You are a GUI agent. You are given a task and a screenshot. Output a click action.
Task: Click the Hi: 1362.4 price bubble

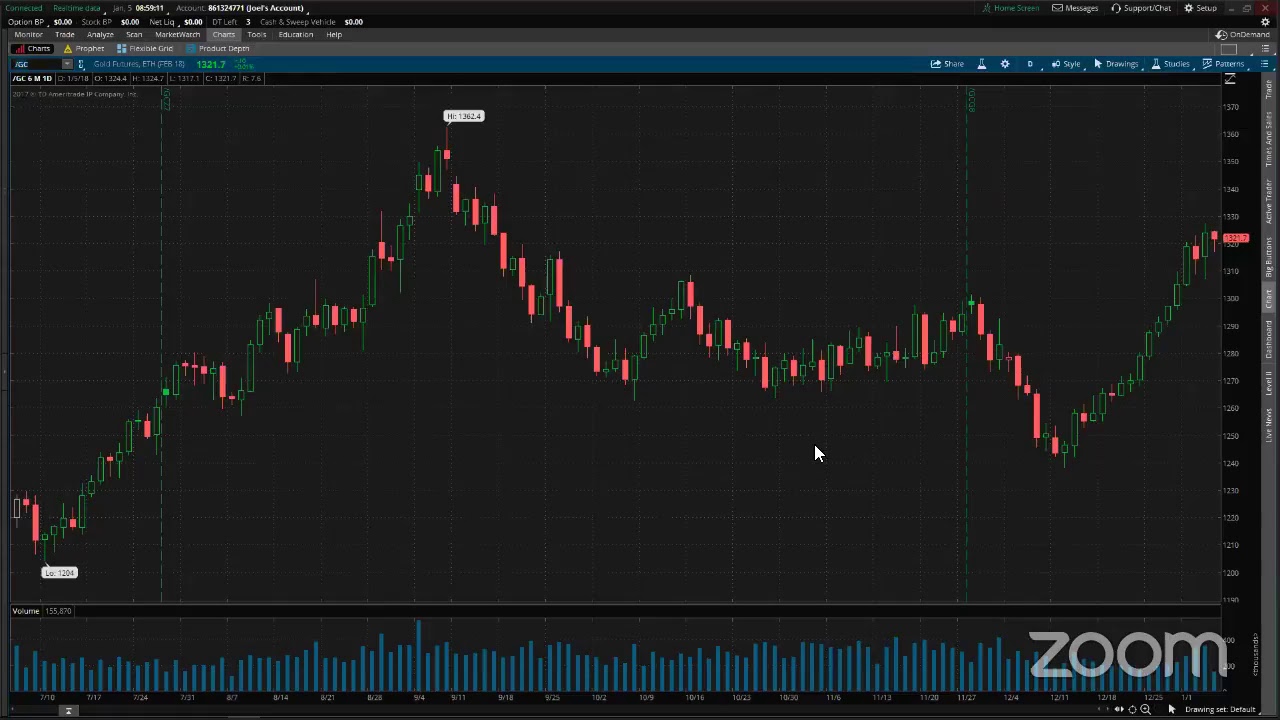[464, 116]
